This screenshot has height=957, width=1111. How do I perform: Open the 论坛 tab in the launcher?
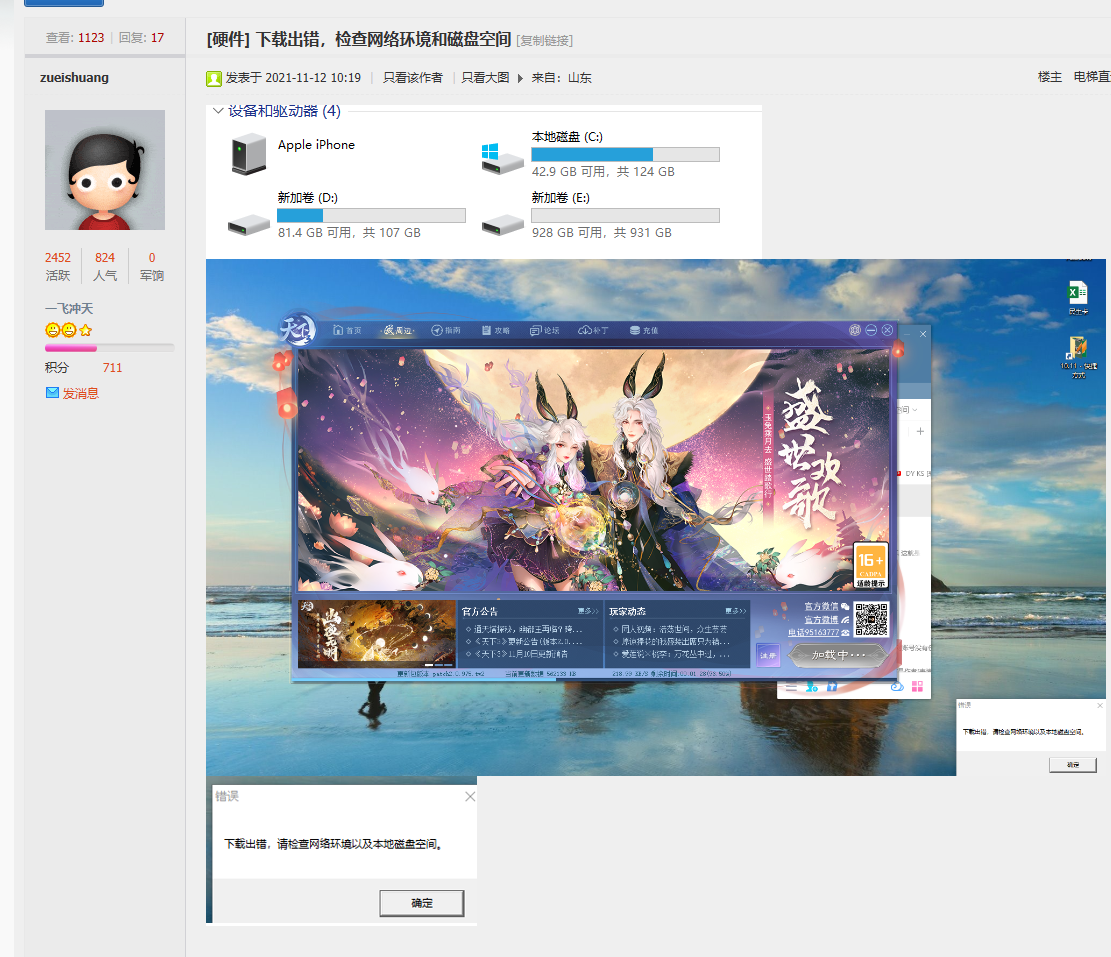[x=545, y=330]
